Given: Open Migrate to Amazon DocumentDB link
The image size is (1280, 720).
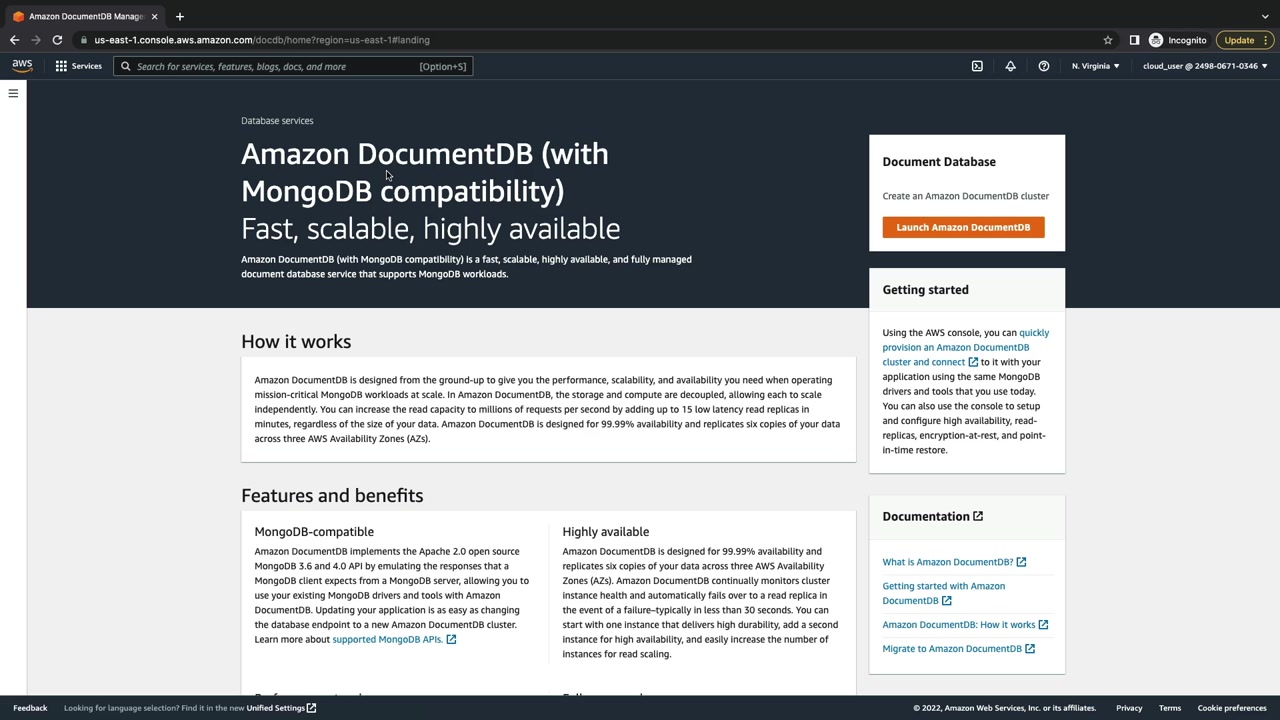Looking at the screenshot, I should pyautogui.click(x=958, y=649).
